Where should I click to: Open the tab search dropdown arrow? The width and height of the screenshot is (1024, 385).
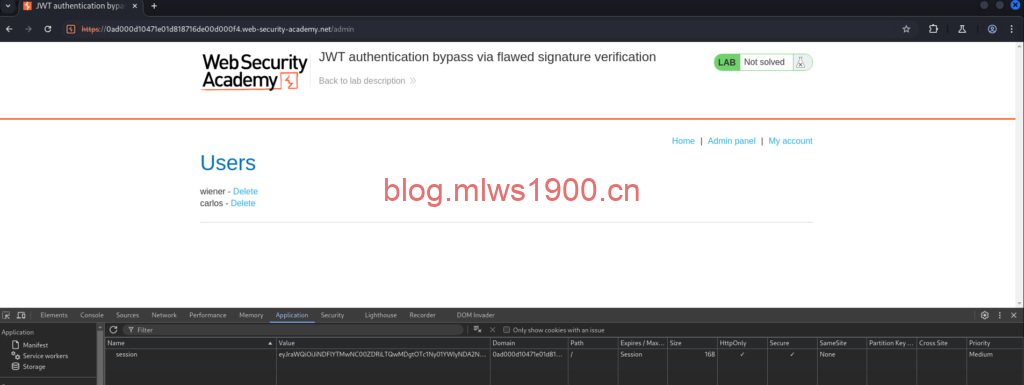(x=8, y=6)
